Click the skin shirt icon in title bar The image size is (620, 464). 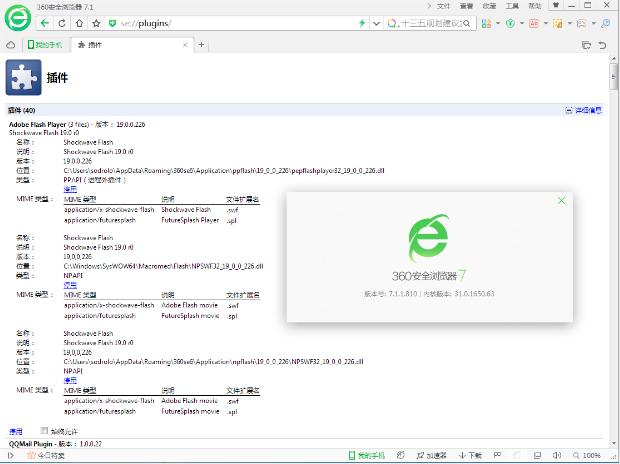click(556, 5)
